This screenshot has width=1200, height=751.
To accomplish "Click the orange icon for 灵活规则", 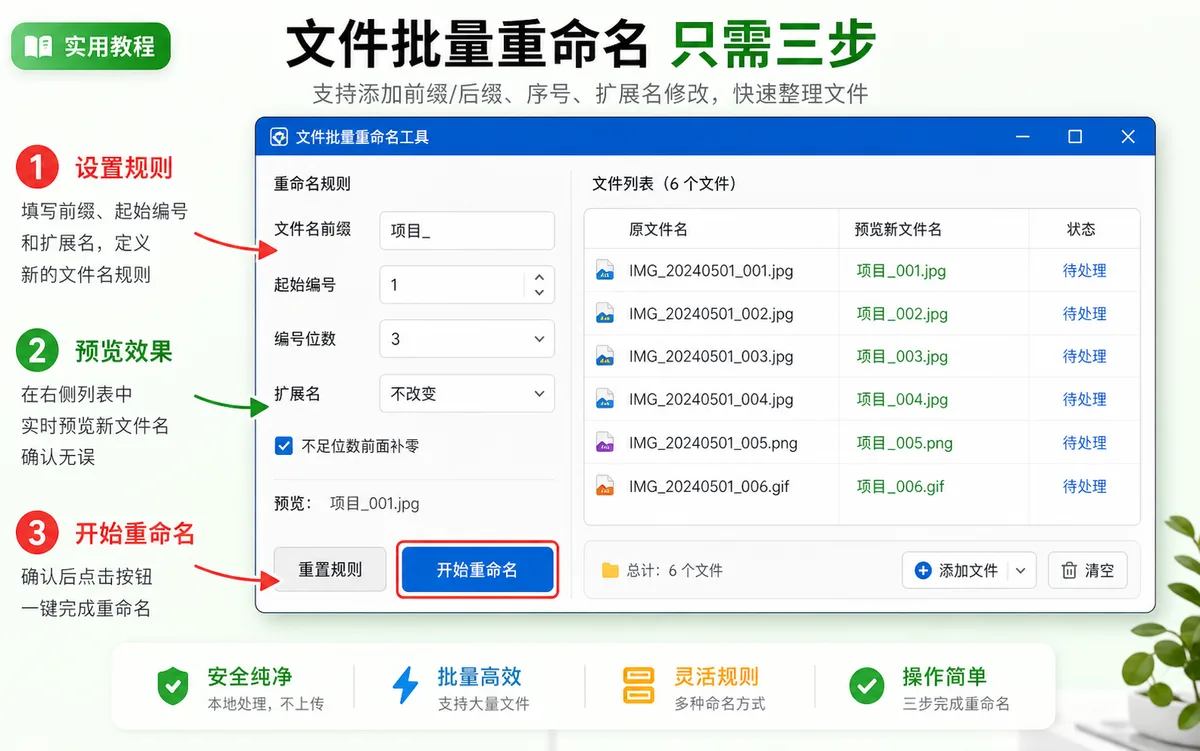I will 638,686.
